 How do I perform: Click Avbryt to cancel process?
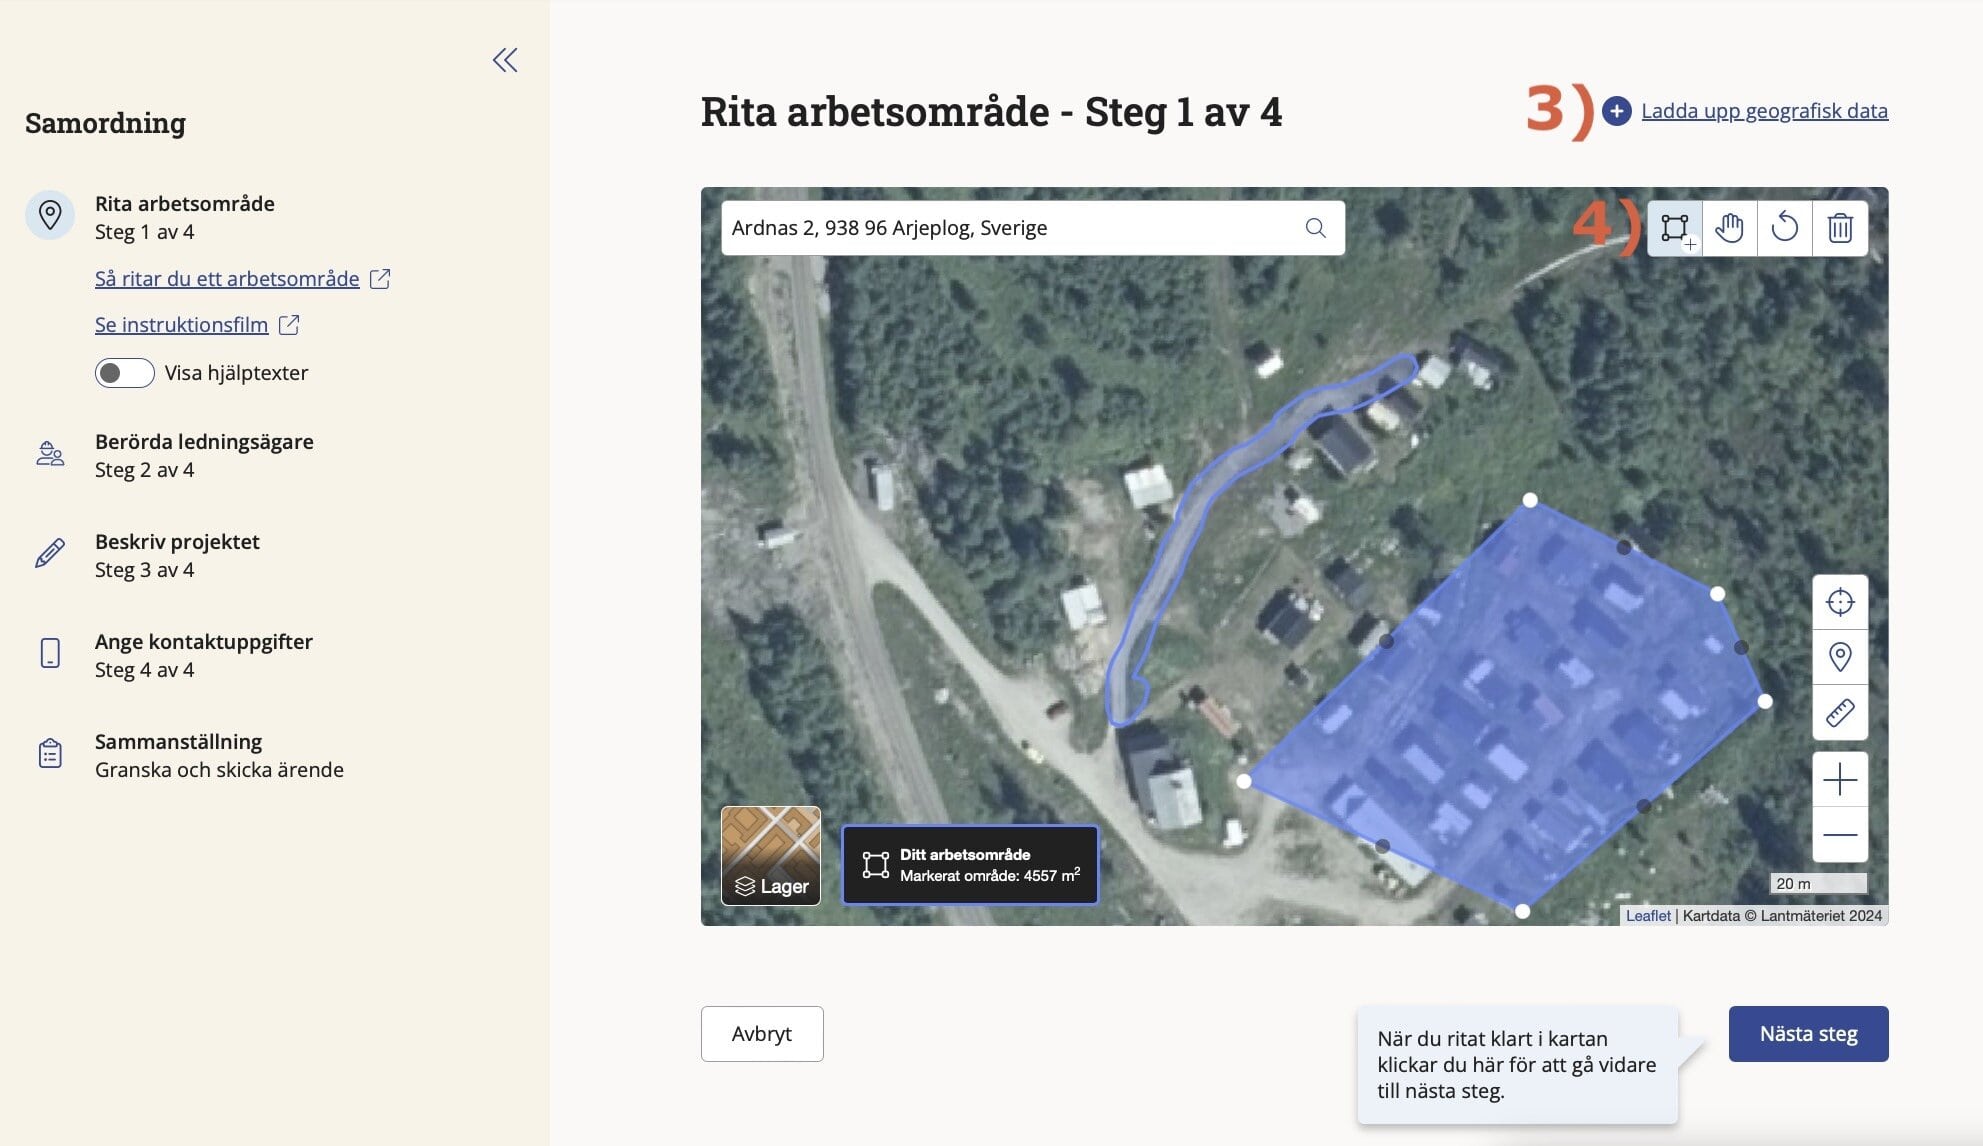click(x=761, y=1033)
